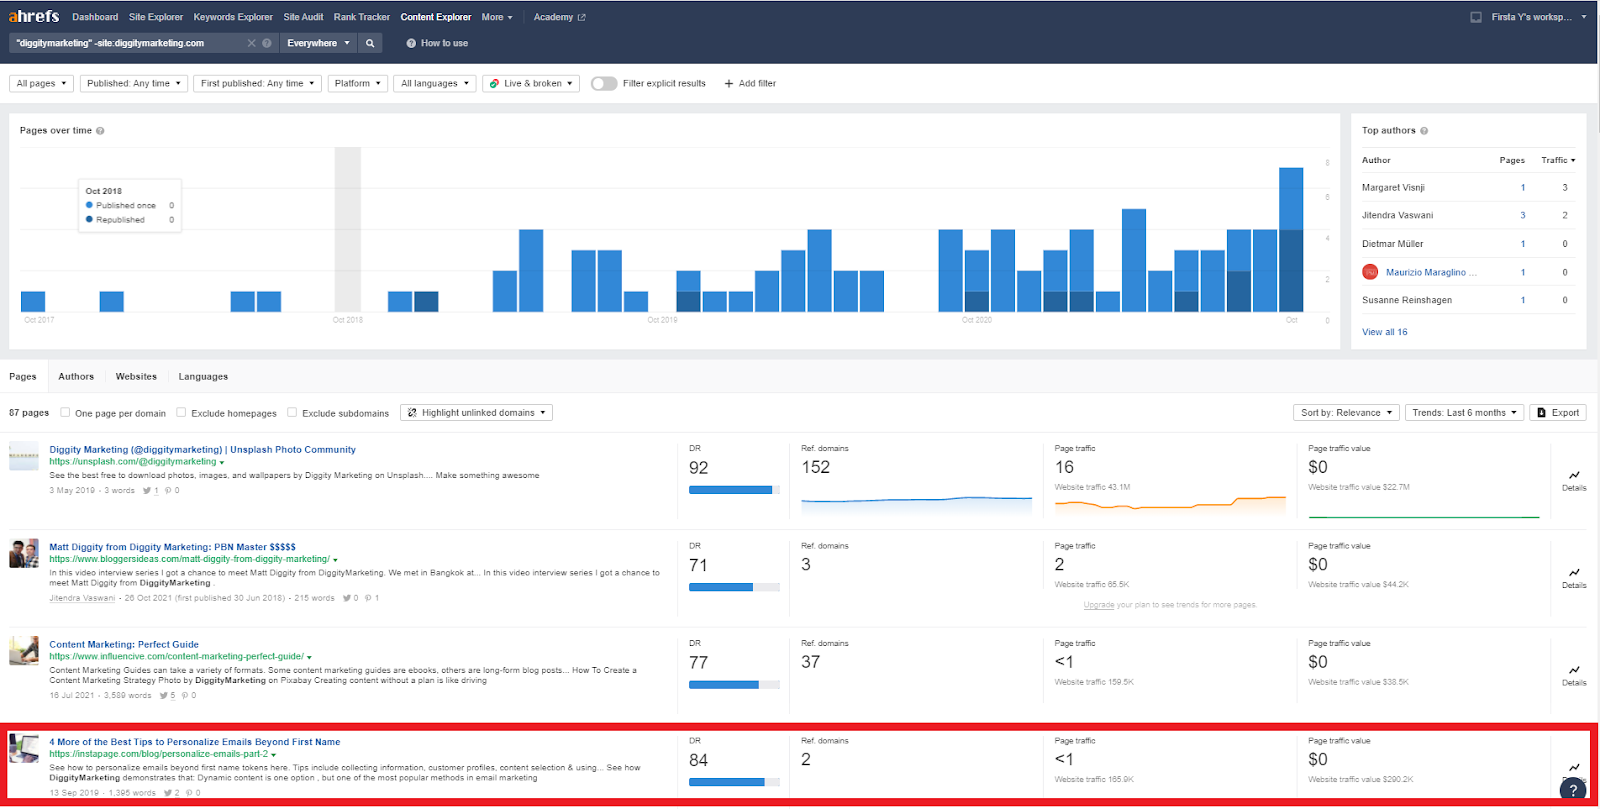The image size is (1600, 809).
Task: Open Firsta Y's workspace menu
Action: point(1538,17)
